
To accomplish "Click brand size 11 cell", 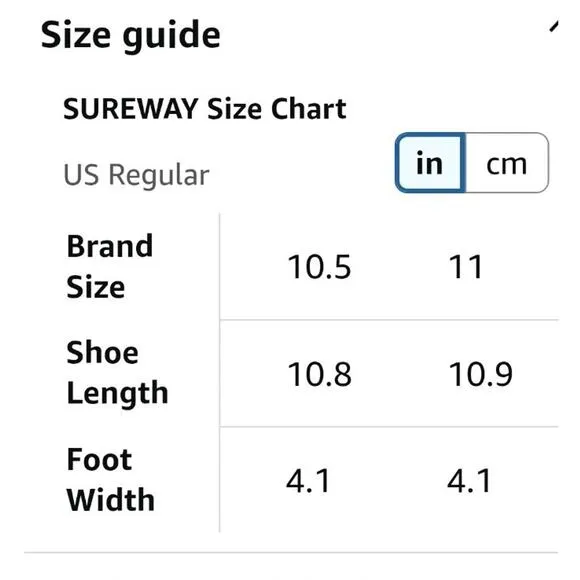I will click(x=466, y=267).
